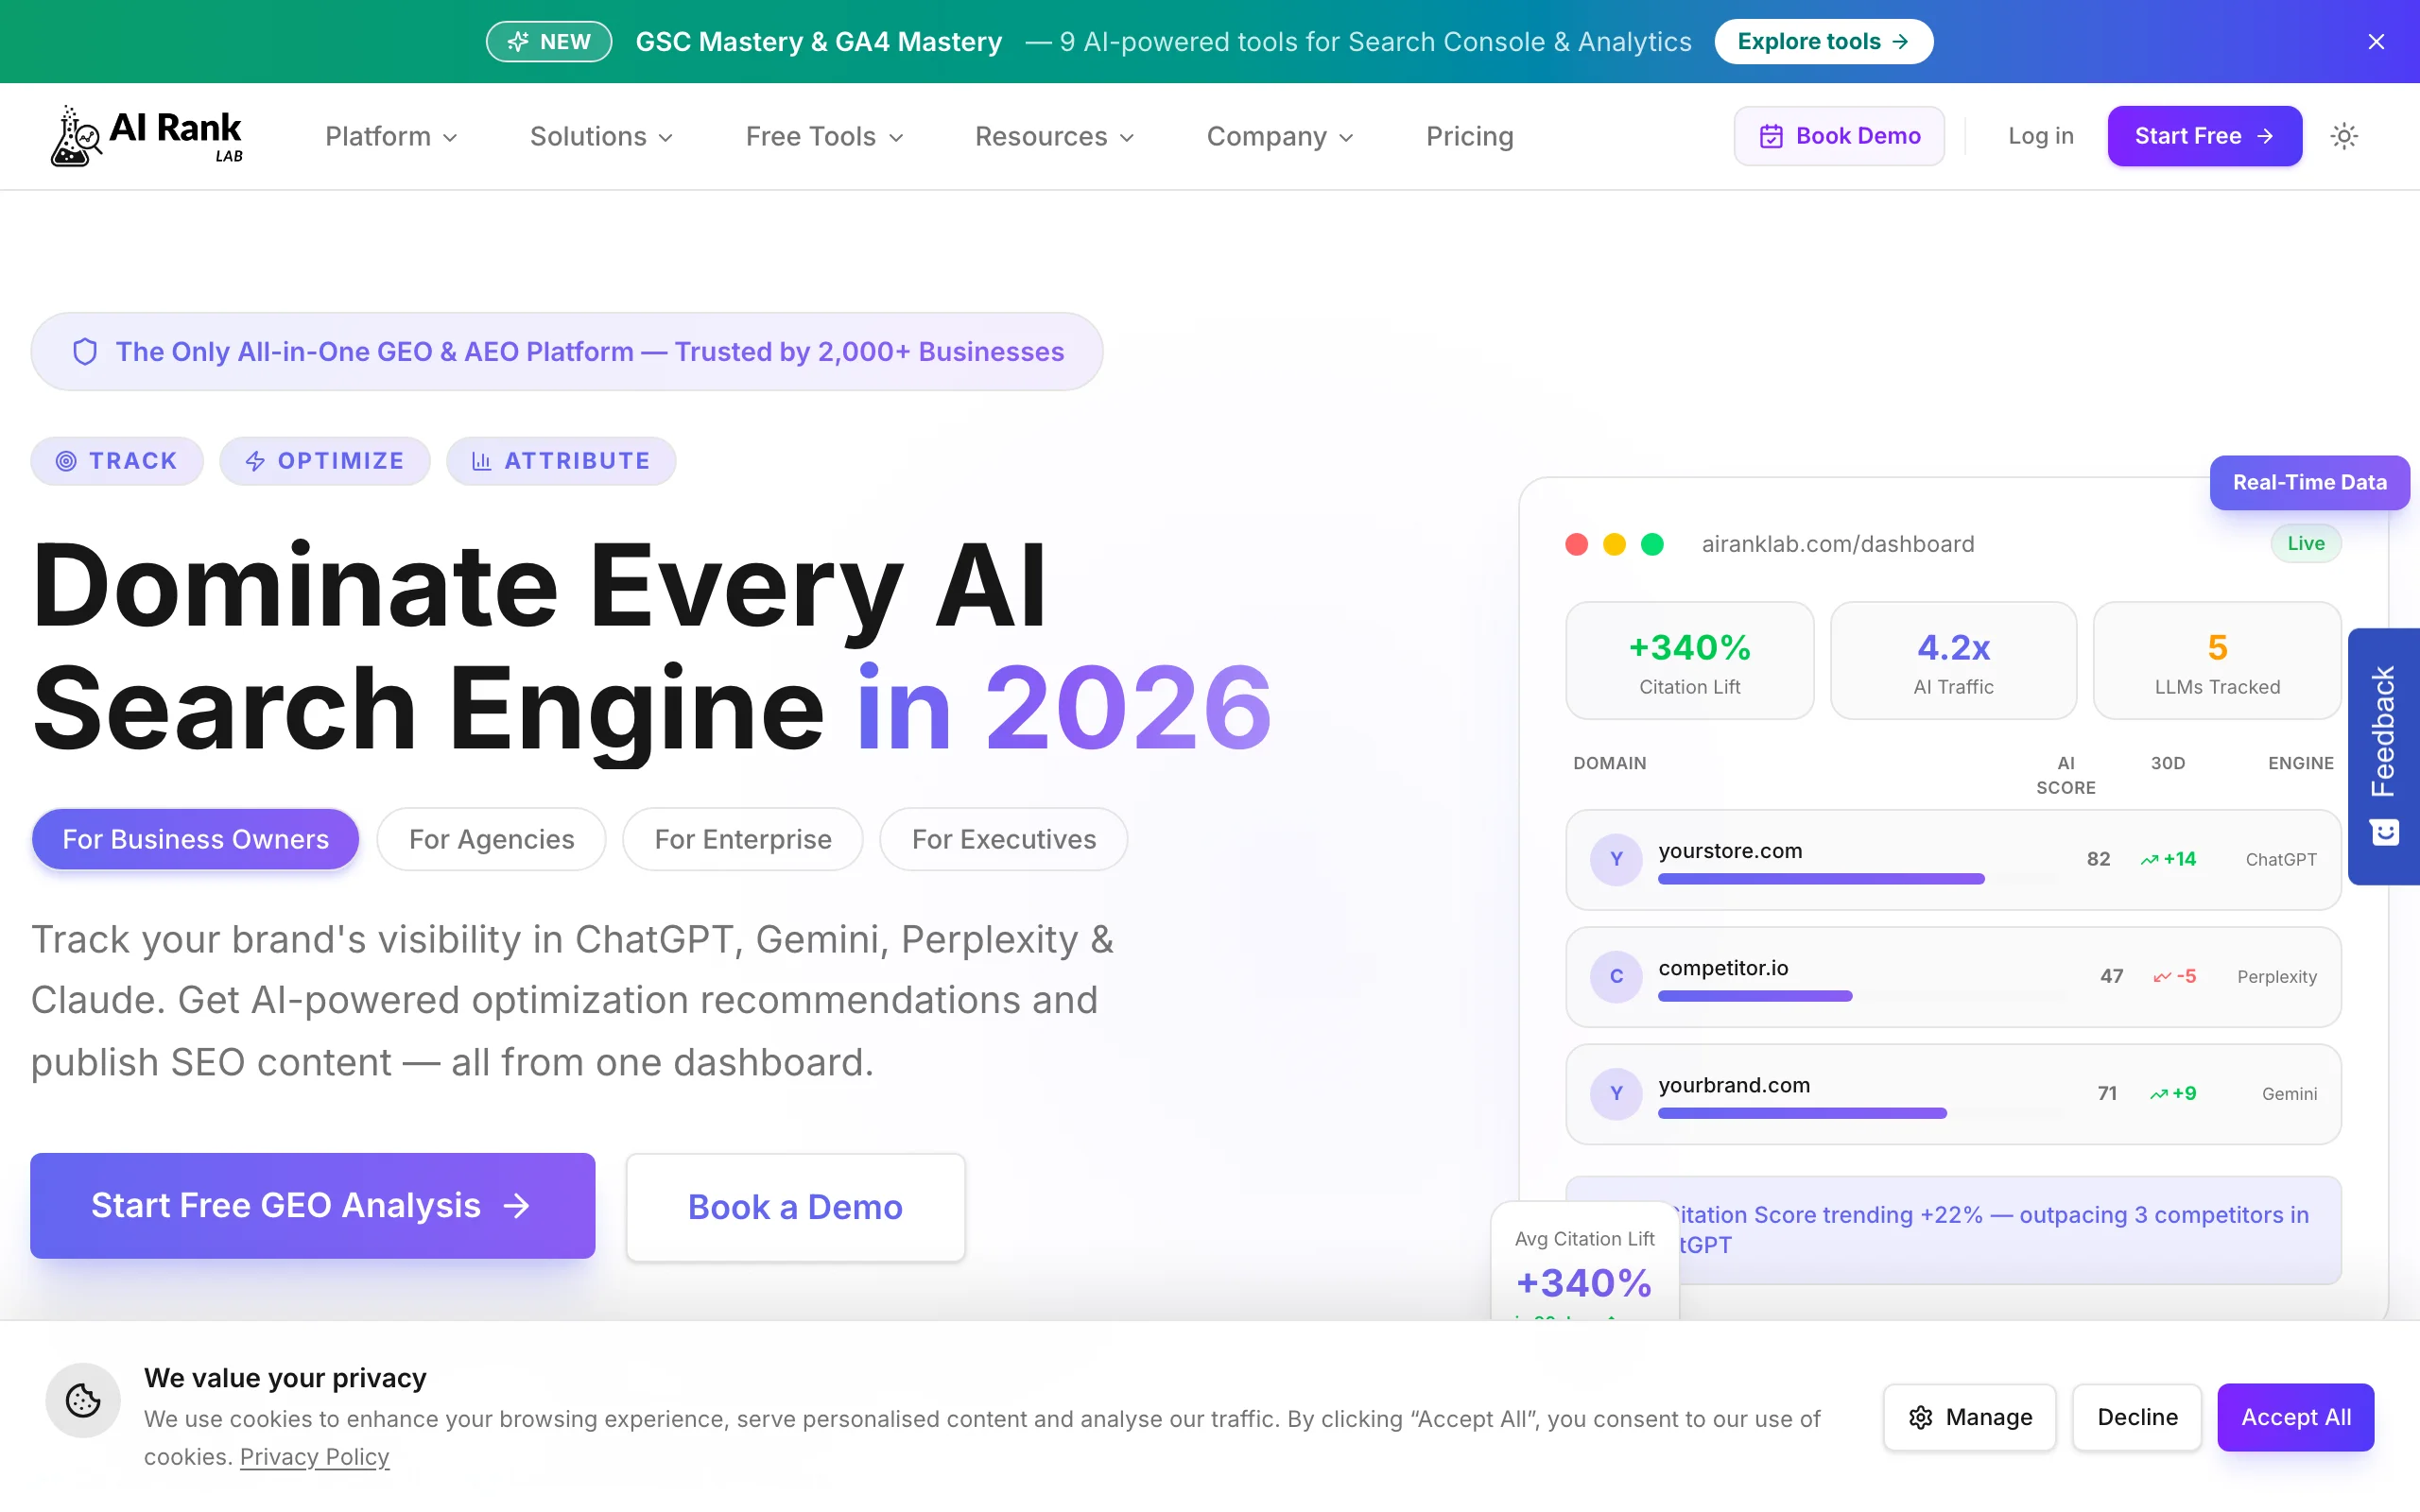Click the Log in link
Screen dimensions: 2420x1512
tap(2041, 136)
